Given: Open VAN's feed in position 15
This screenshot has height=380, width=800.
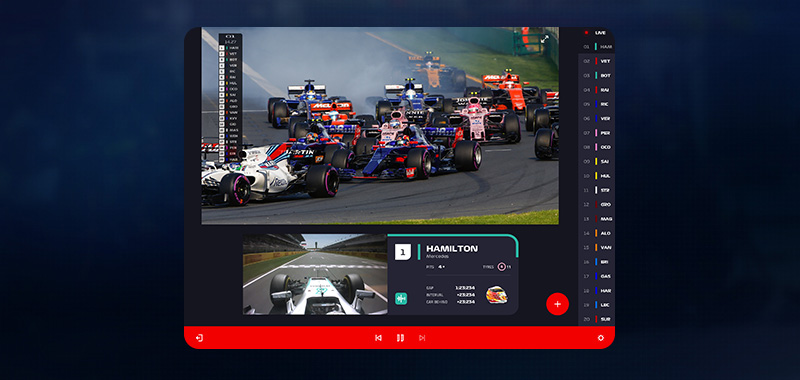Looking at the screenshot, I should [x=596, y=247].
